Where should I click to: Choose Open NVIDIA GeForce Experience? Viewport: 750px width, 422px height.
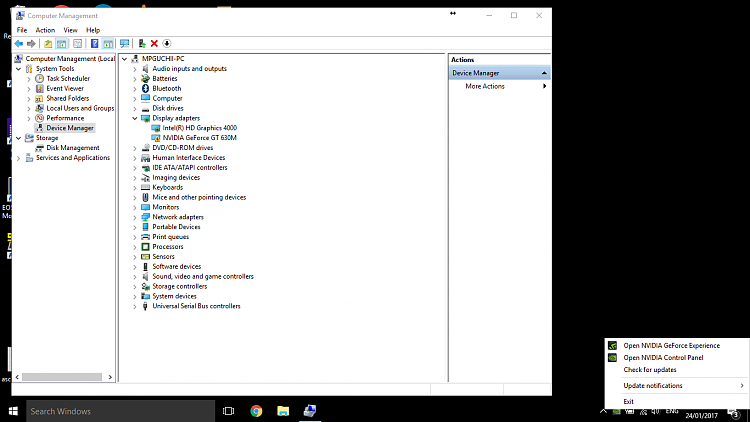(x=671, y=345)
